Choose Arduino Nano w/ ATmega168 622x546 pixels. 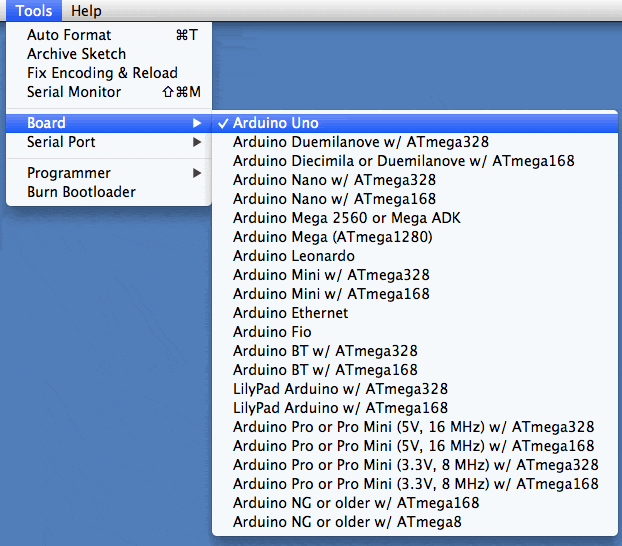point(415,199)
